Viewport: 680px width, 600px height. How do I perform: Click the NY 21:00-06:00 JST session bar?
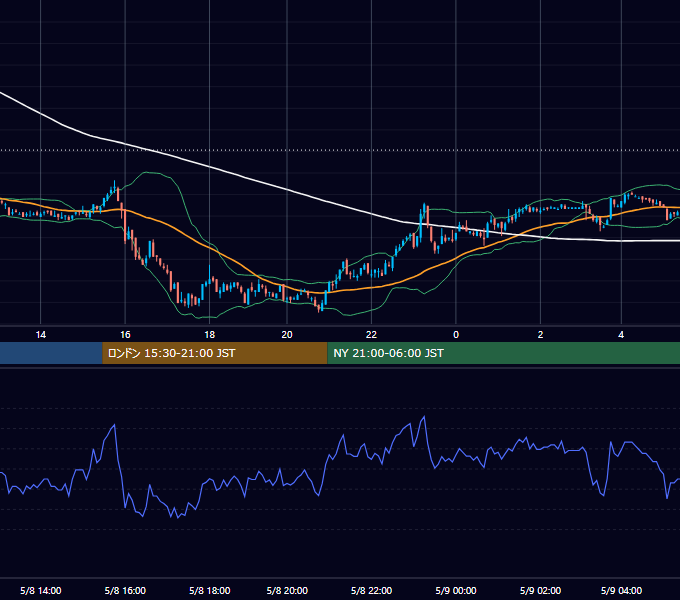click(x=503, y=353)
